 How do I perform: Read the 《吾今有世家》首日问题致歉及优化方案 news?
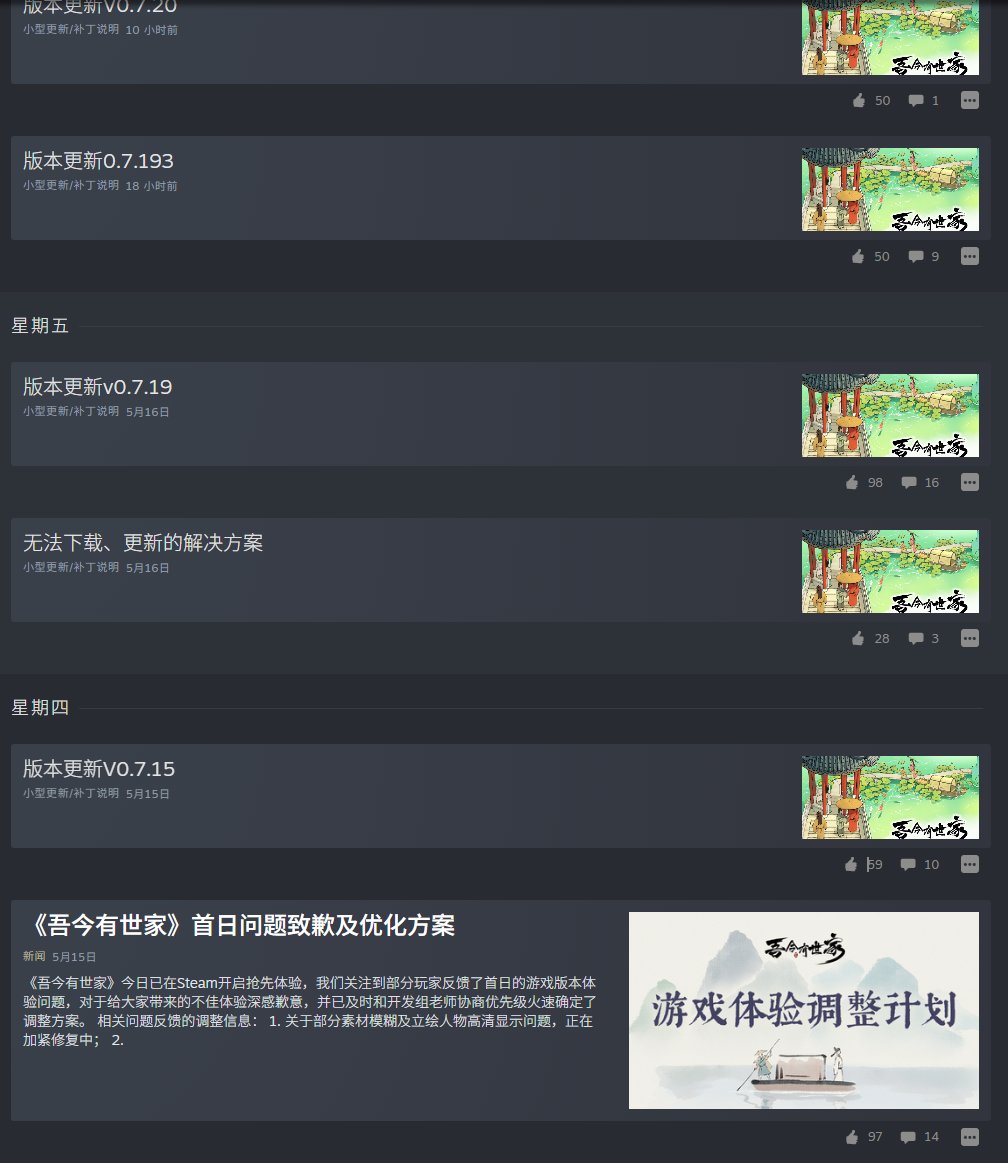click(240, 926)
